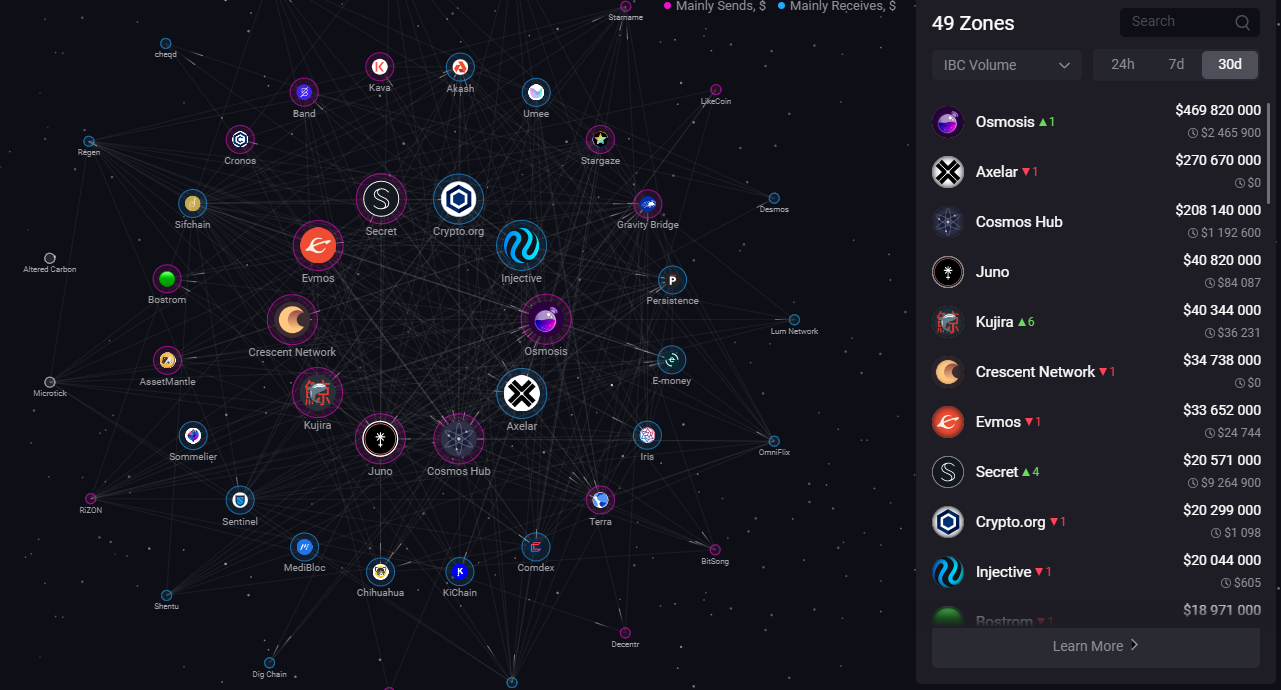1281x690 pixels.
Task: Open the Secret row in zones list
Action: [x=1096, y=472]
